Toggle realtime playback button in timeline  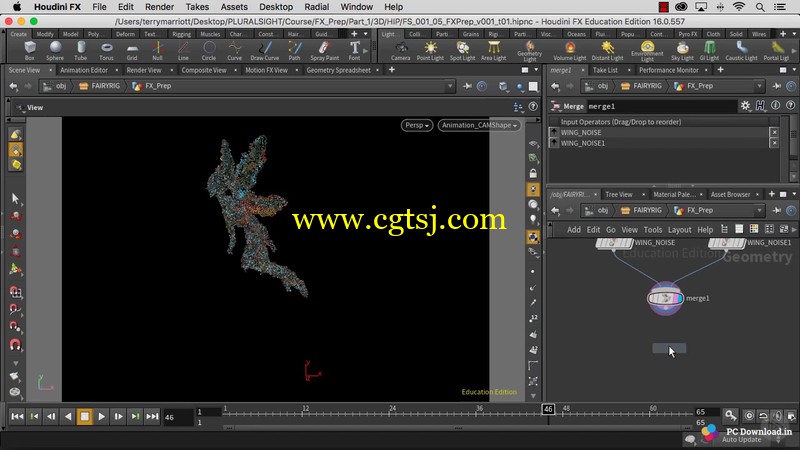[748, 416]
